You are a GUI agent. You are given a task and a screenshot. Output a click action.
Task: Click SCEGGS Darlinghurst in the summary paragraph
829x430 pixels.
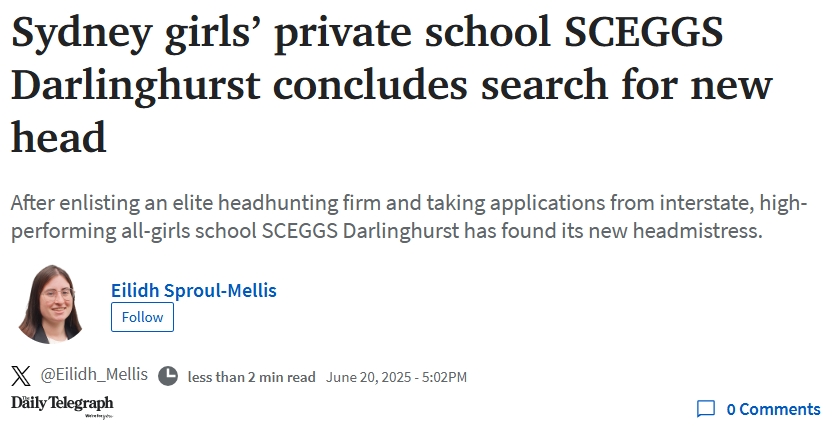pos(361,231)
